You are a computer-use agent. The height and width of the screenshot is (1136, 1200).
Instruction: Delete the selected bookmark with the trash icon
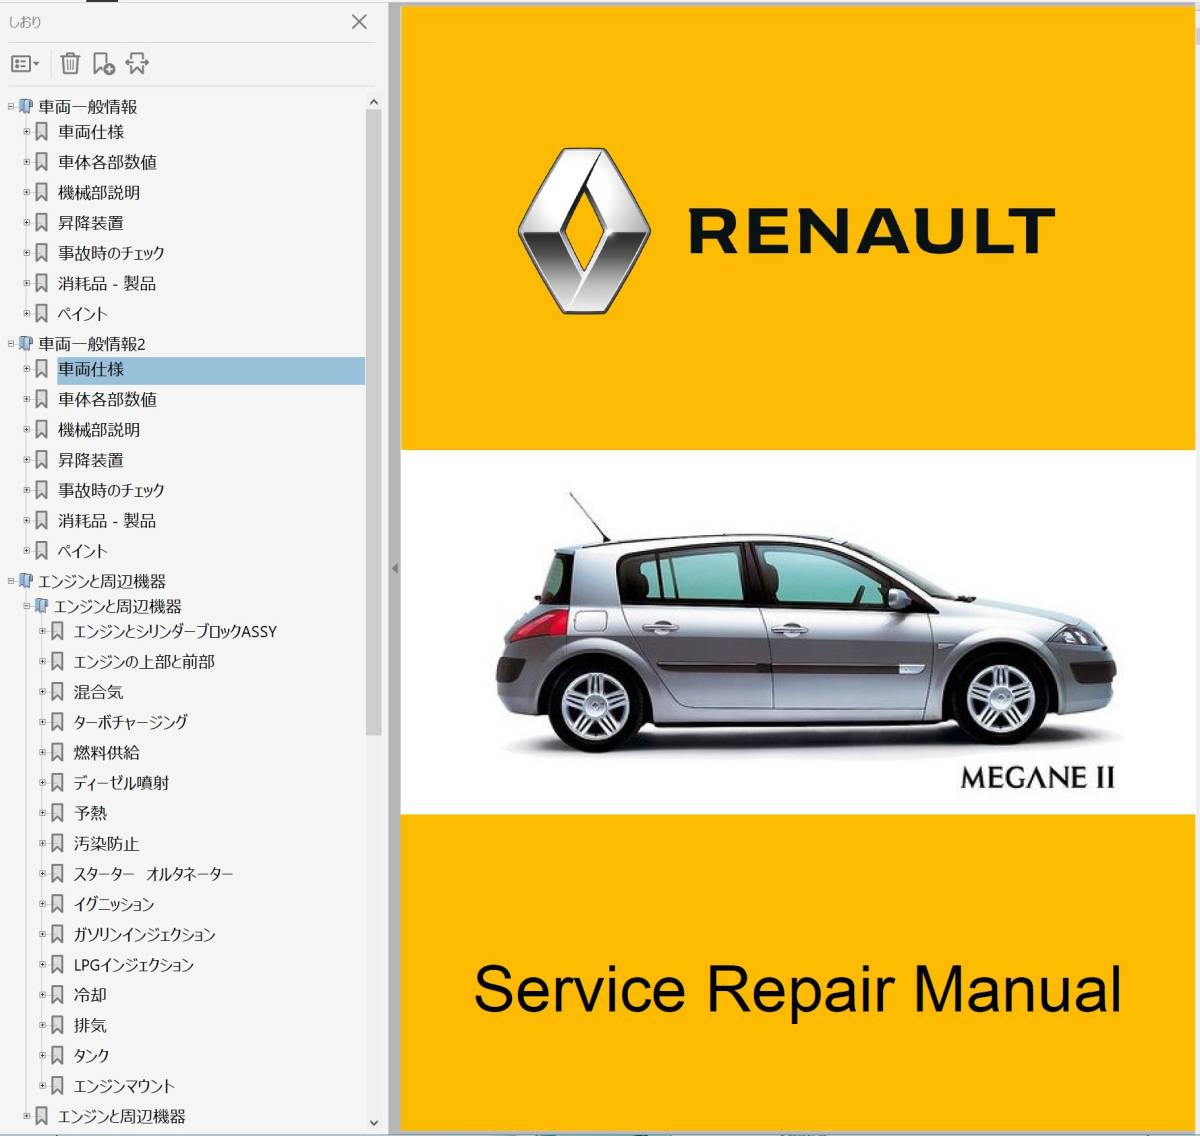pos(70,64)
